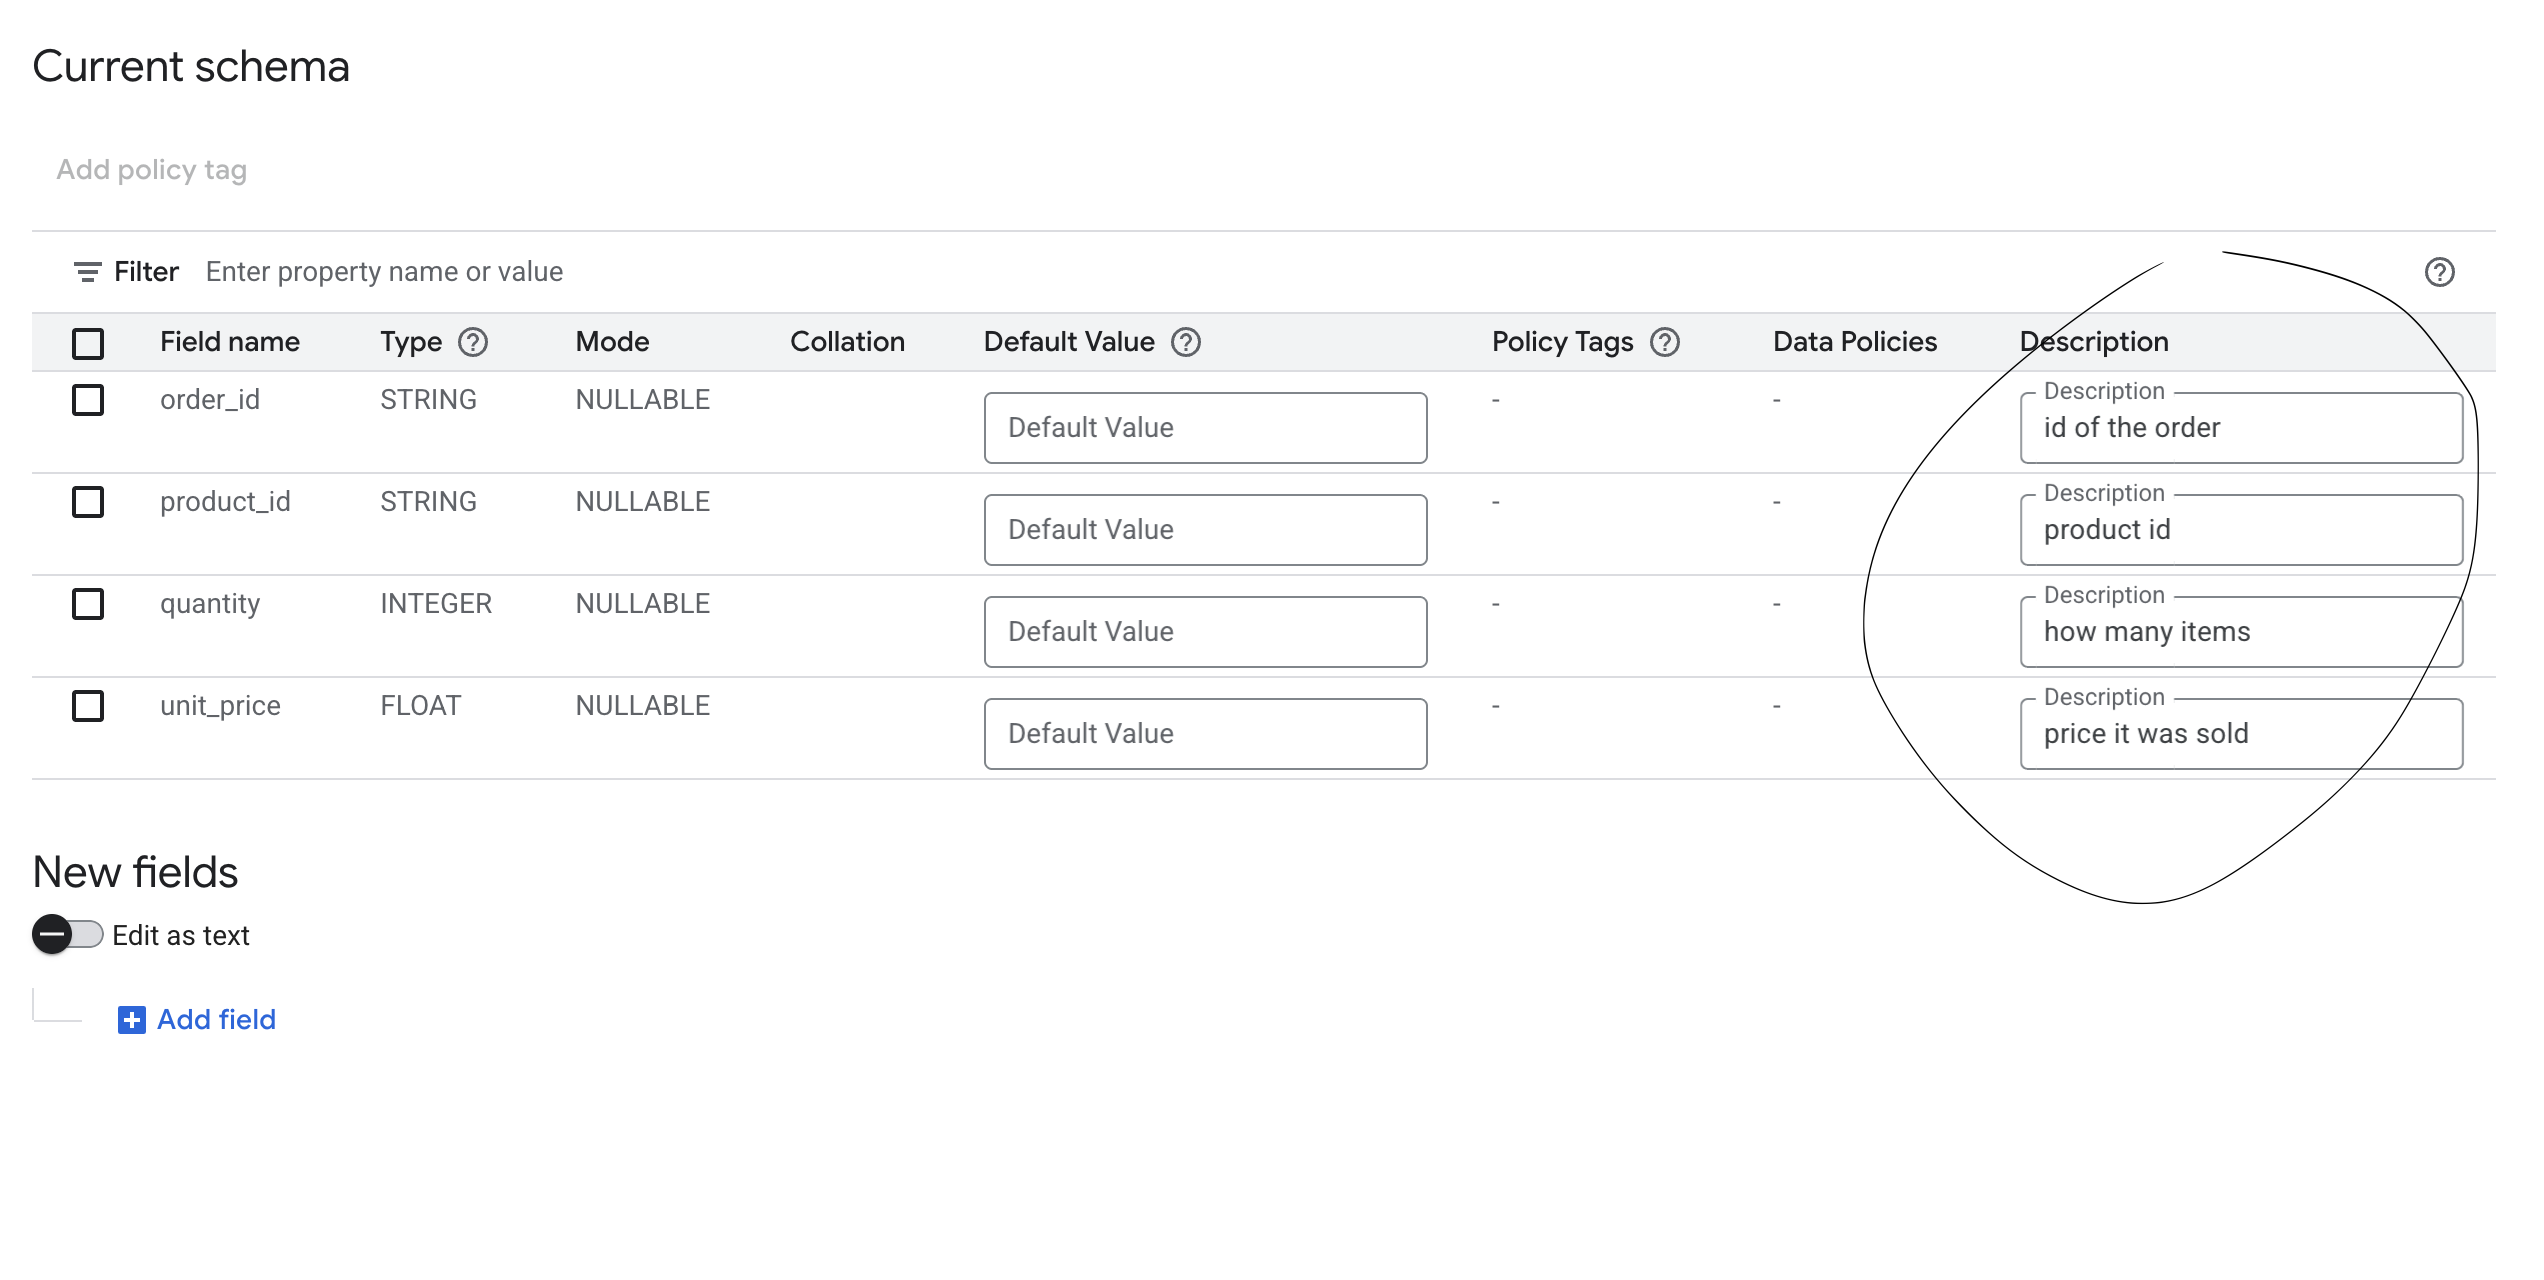Edit the 'id of the order' description field
This screenshot has width=2544, height=1280.
[x=2241, y=428]
